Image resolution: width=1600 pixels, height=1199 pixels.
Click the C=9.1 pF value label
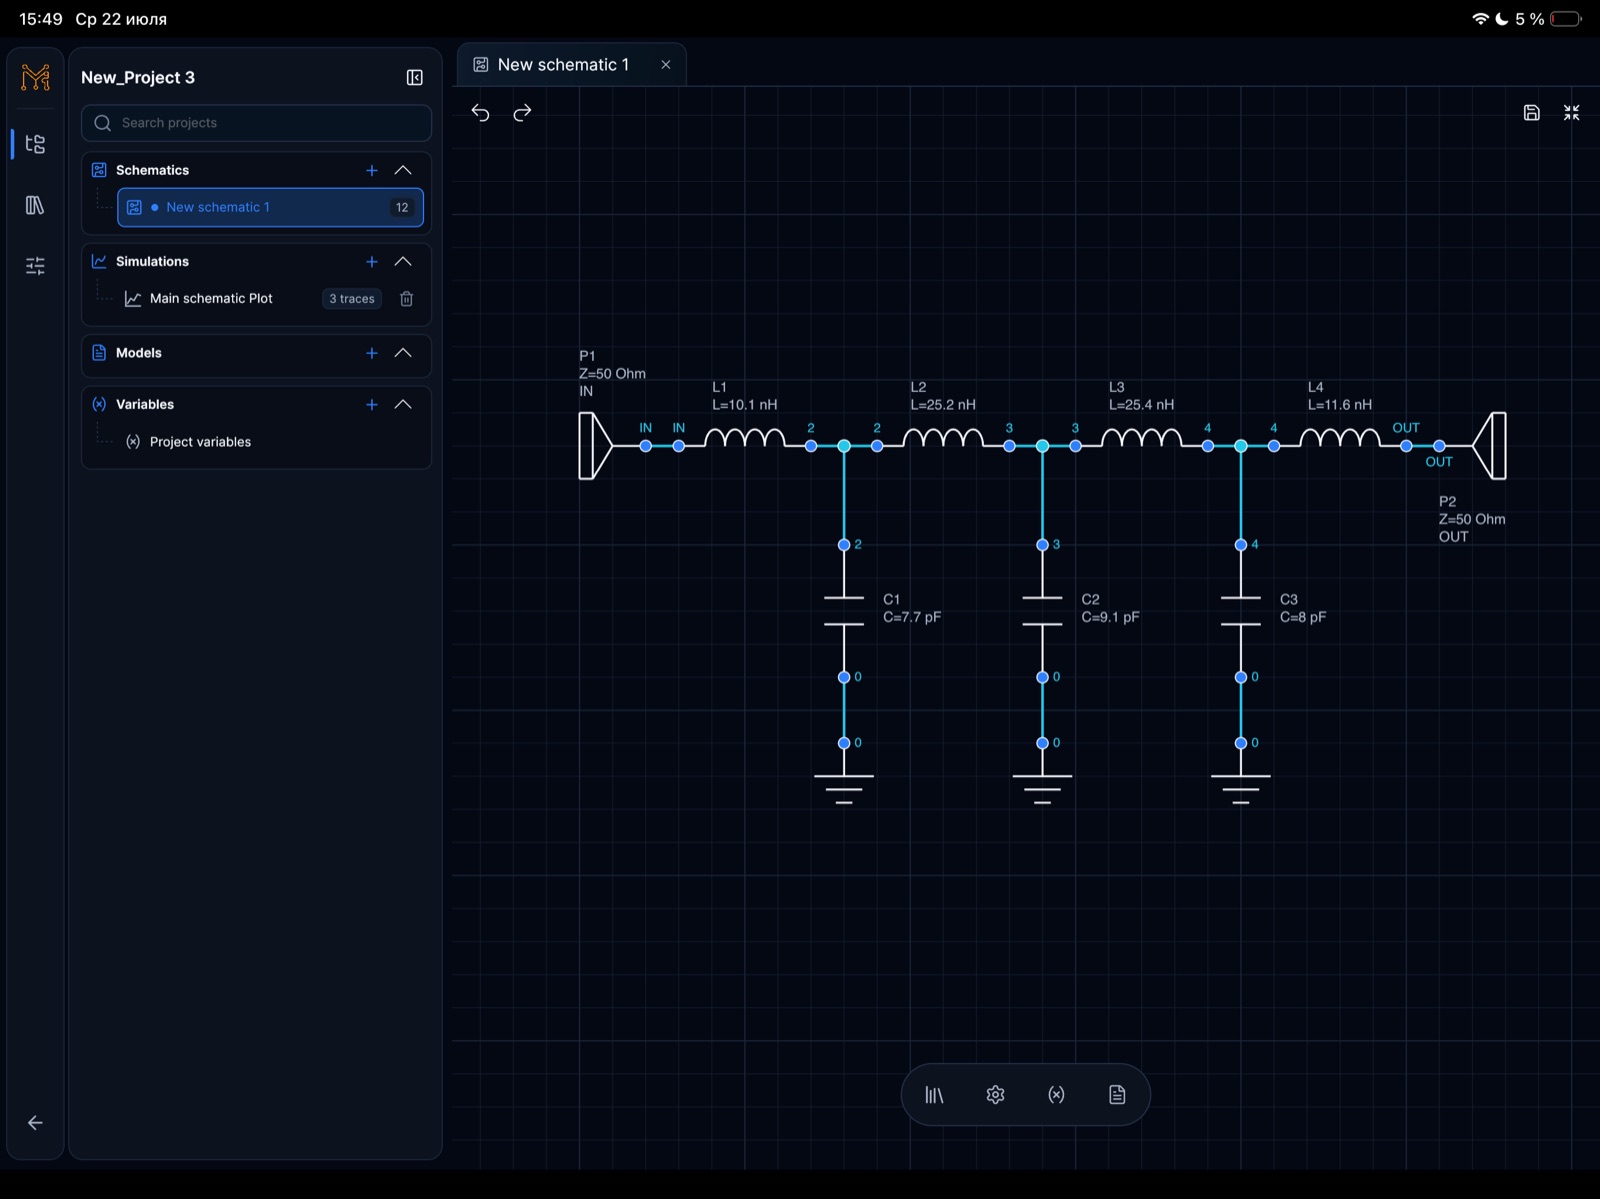pos(1110,617)
